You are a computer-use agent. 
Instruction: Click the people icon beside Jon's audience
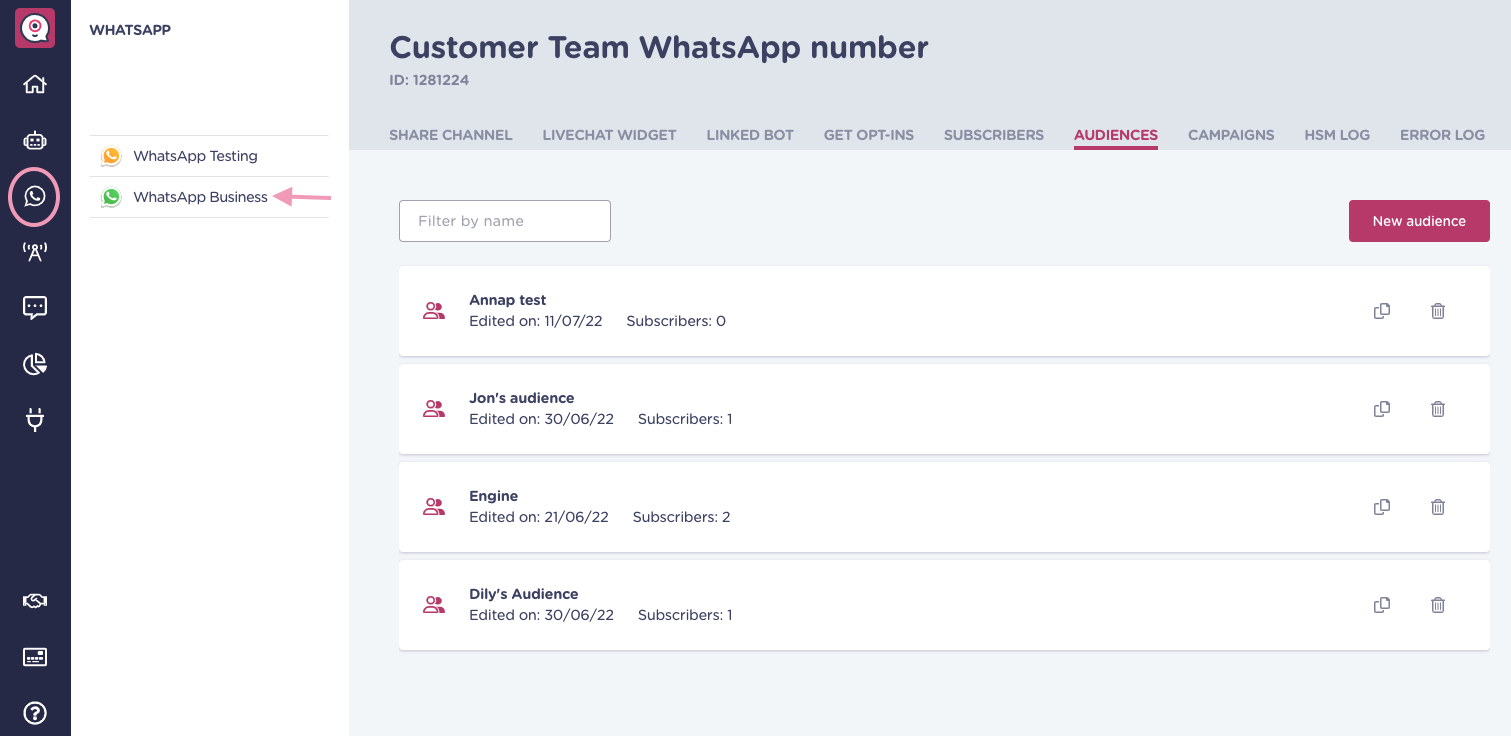click(x=434, y=409)
